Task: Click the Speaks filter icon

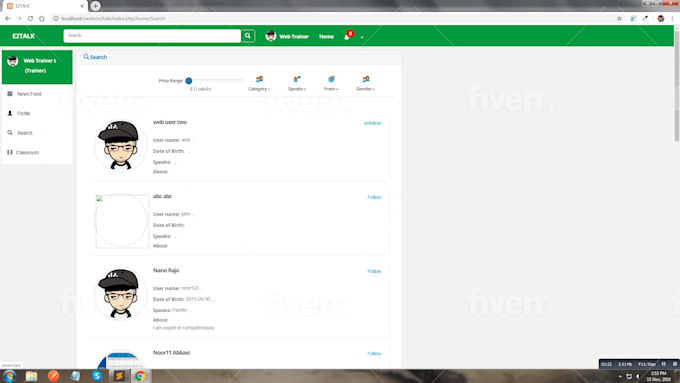Action: 297,79
